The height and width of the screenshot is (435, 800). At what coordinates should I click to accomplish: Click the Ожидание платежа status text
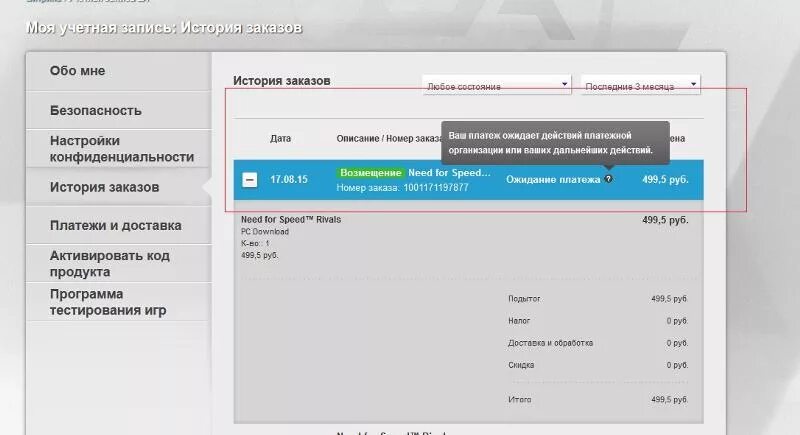[x=553, y=180]
